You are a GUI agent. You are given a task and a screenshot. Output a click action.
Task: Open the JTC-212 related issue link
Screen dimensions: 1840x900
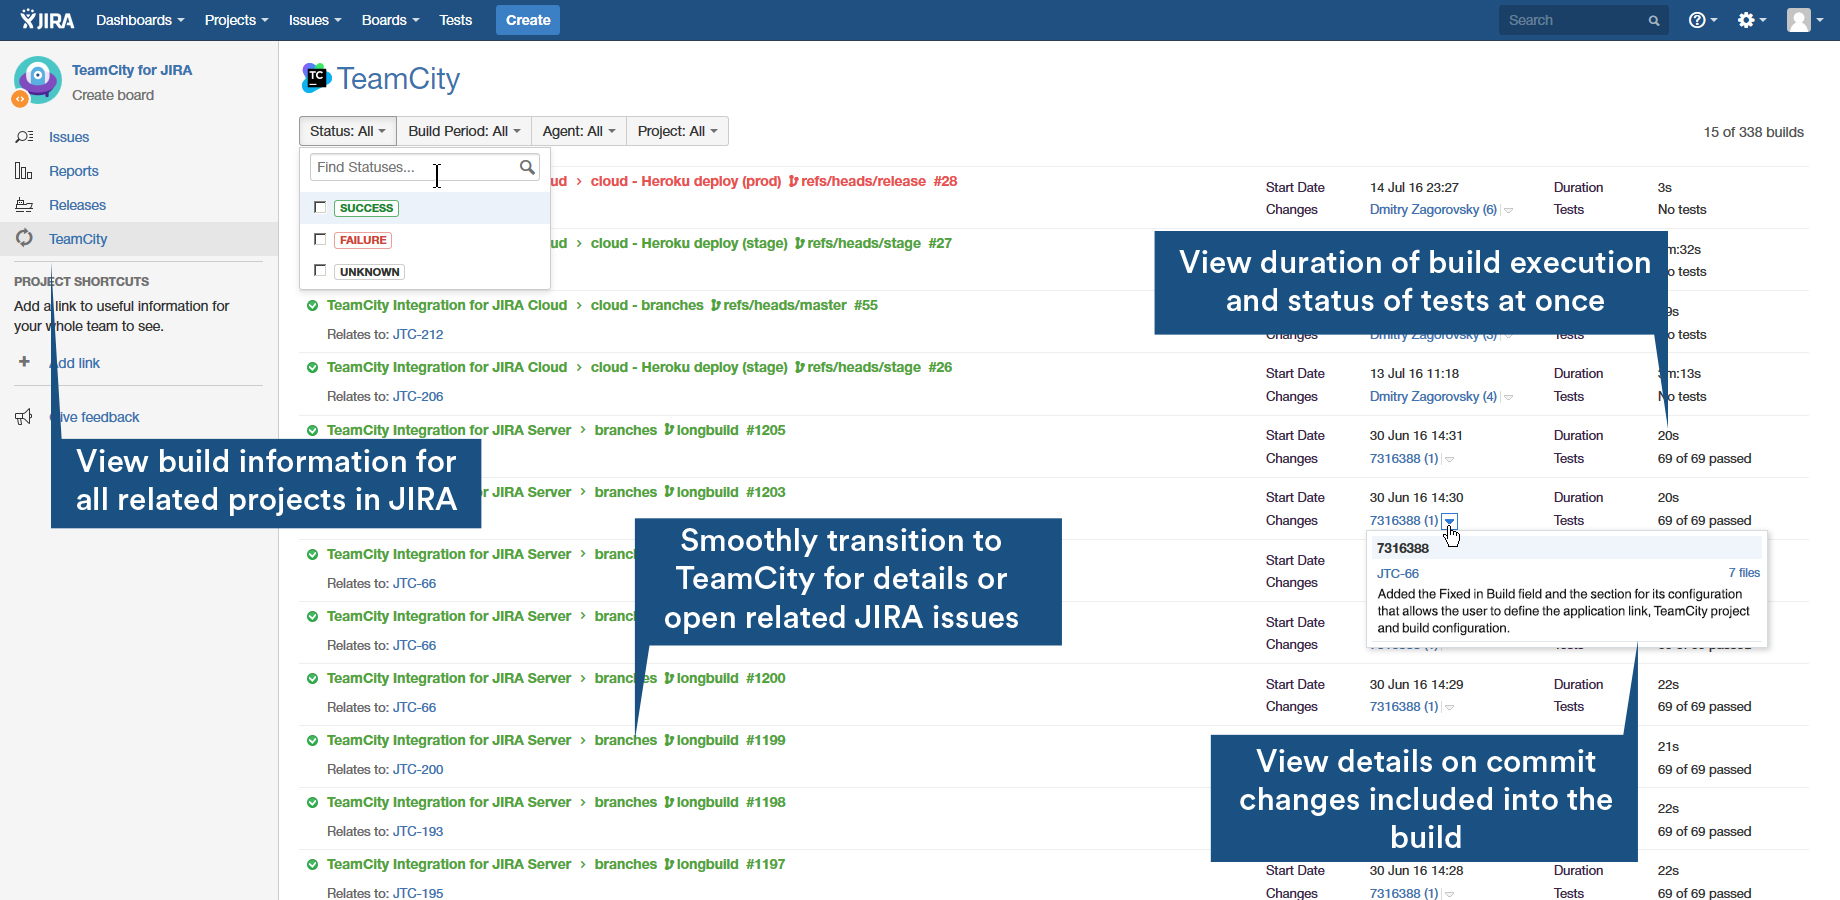(418, 334)
